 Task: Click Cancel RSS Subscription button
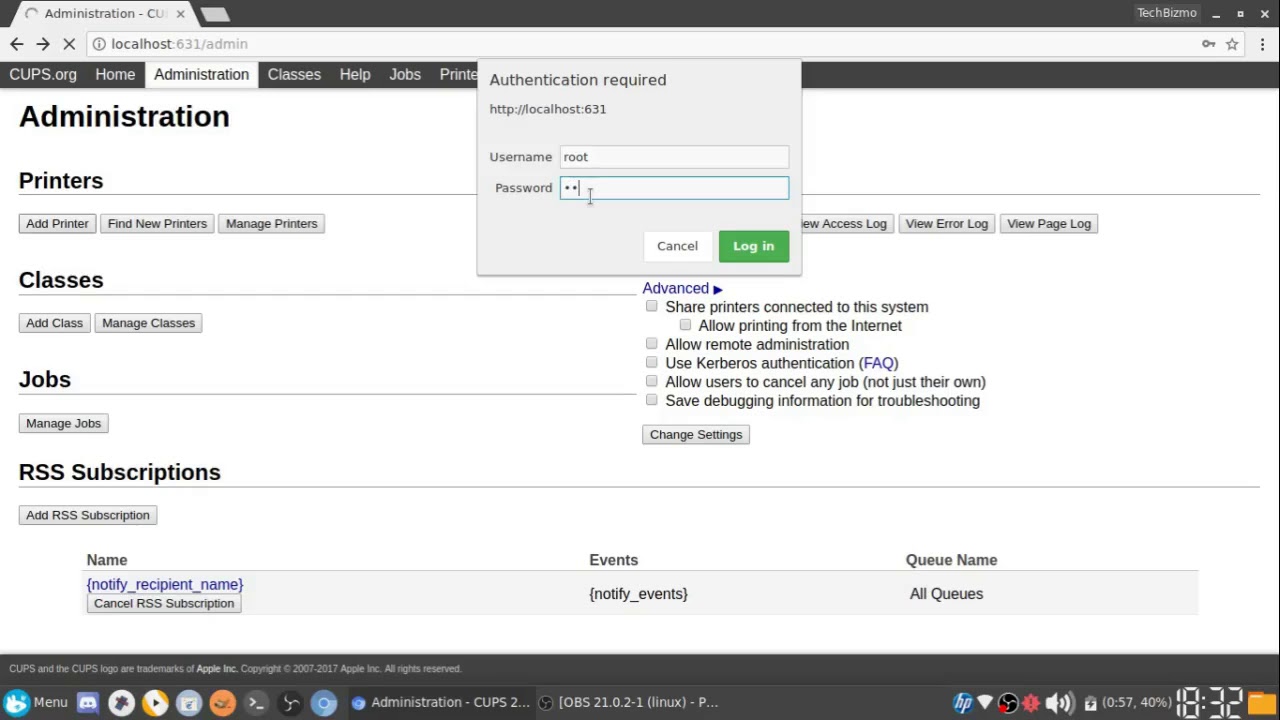click(164, 603)
